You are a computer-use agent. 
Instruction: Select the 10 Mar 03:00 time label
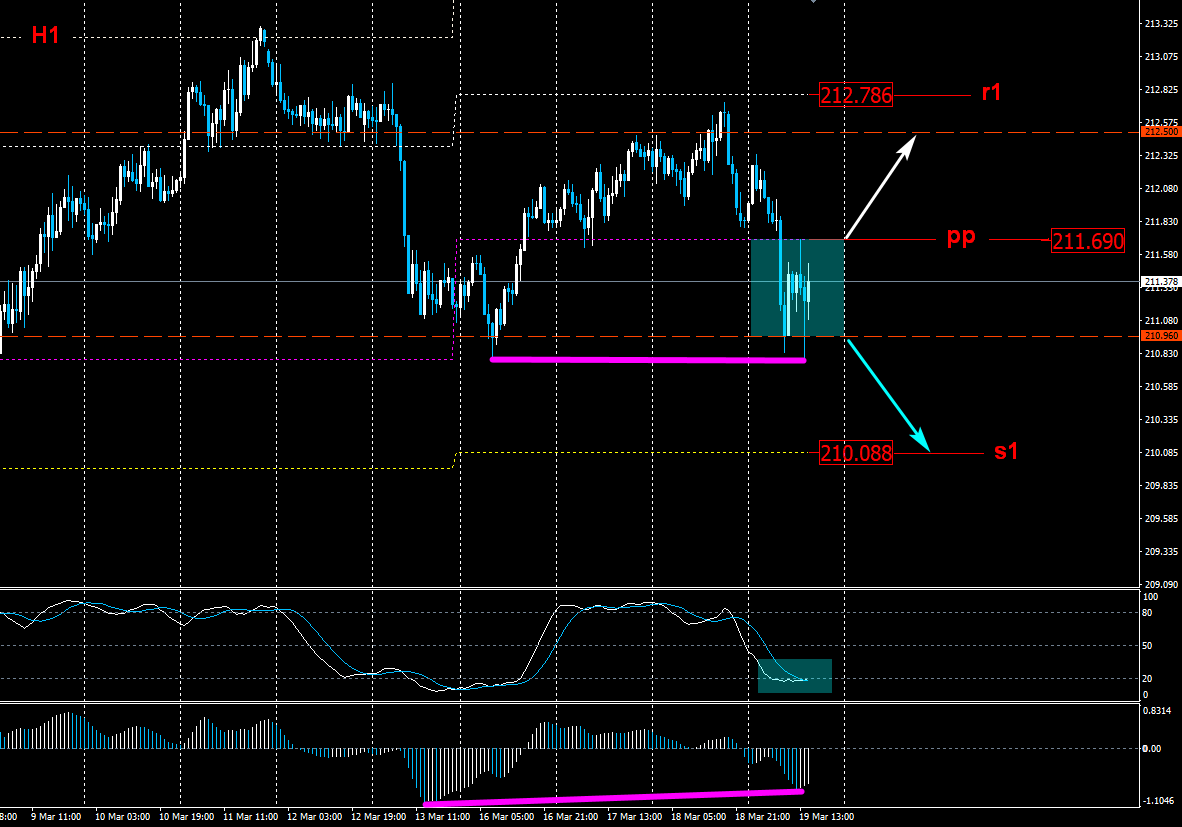coord(122,816)
